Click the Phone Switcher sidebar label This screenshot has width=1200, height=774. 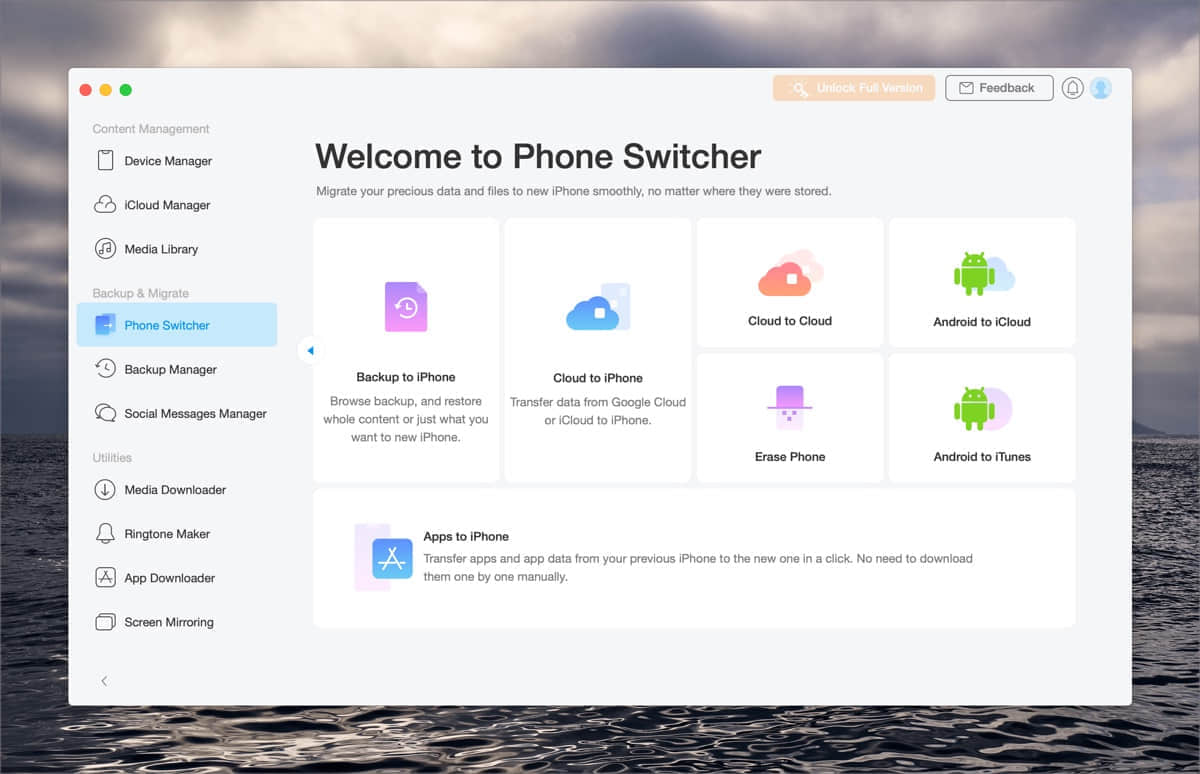[x=167, y=325]
